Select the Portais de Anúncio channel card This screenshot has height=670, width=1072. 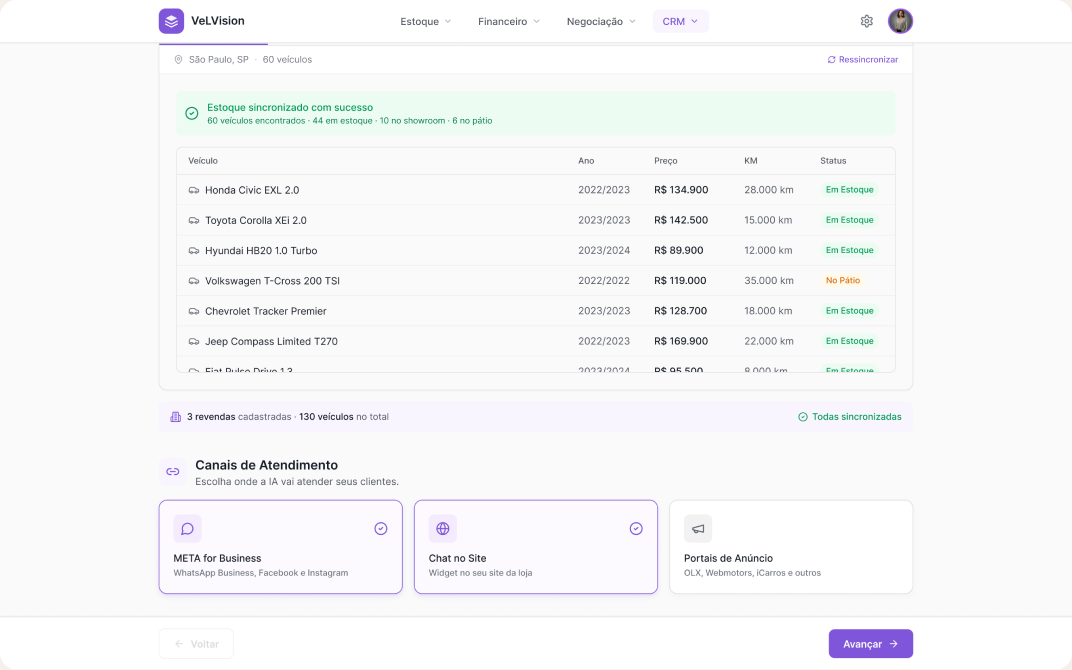click(791, 547)
